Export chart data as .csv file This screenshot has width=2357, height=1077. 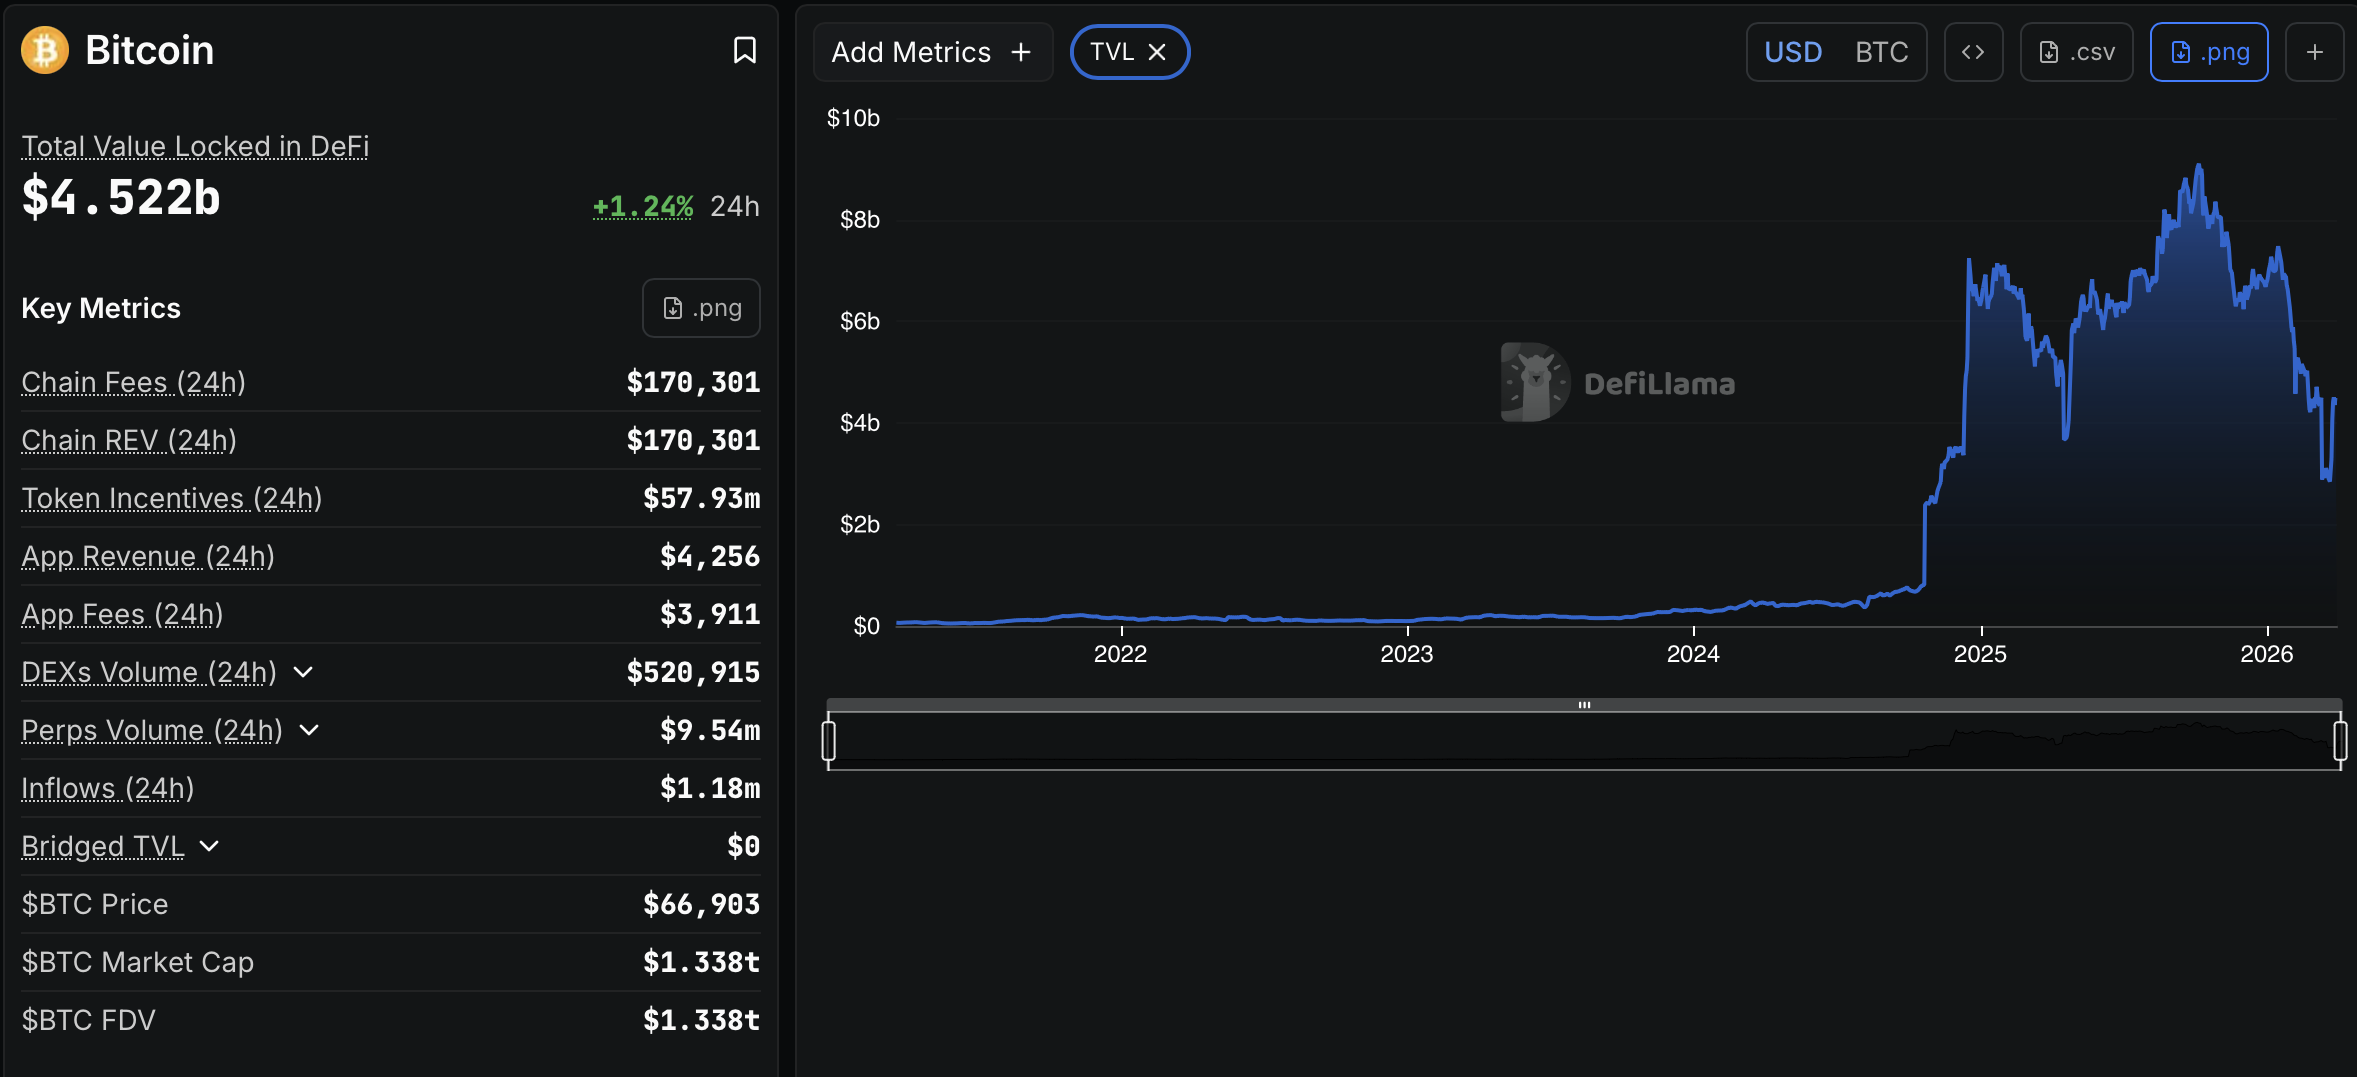coord(2076,51)
